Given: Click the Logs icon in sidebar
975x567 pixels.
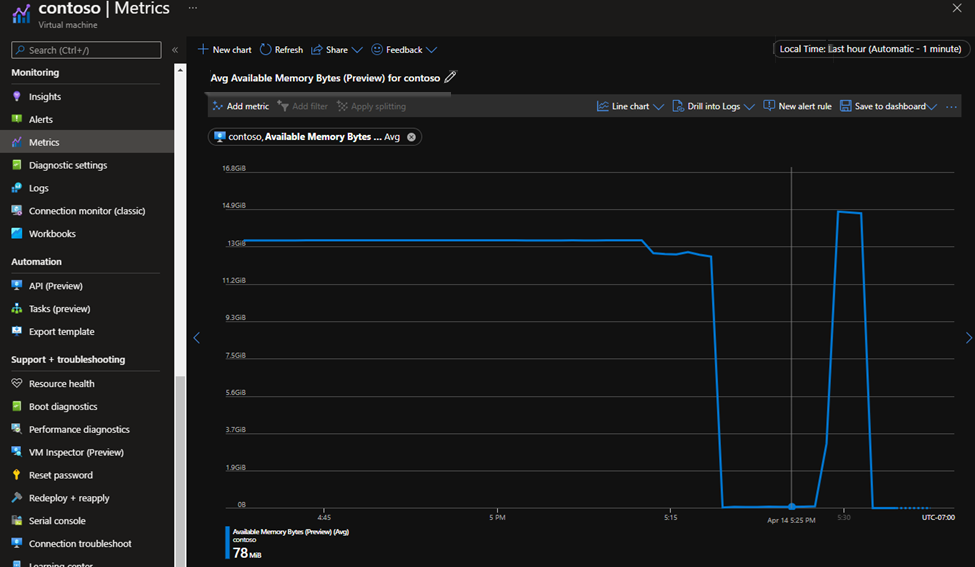Looking at the screenshot, I should coord(17,188).
